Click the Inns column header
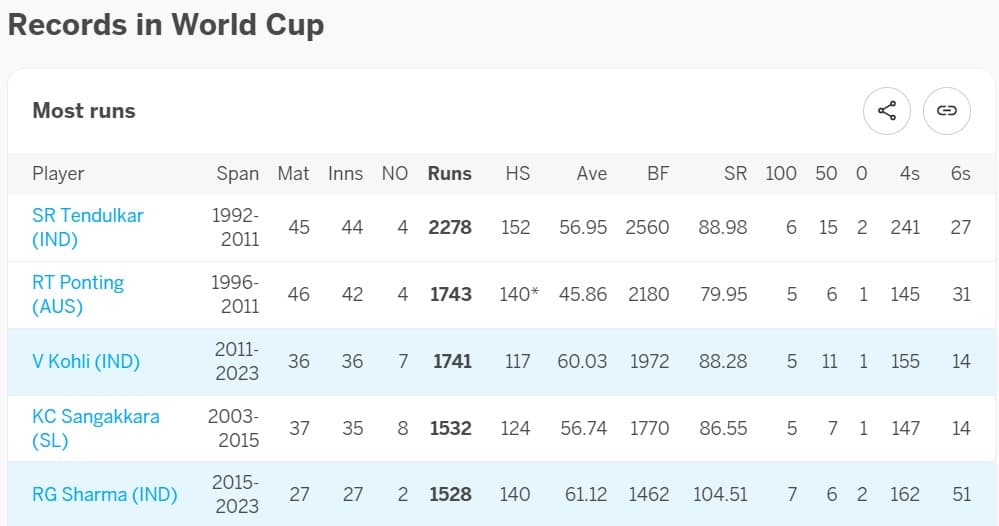Image resolution: width=999 pixels, height=526 pixels. pos(345,173)
